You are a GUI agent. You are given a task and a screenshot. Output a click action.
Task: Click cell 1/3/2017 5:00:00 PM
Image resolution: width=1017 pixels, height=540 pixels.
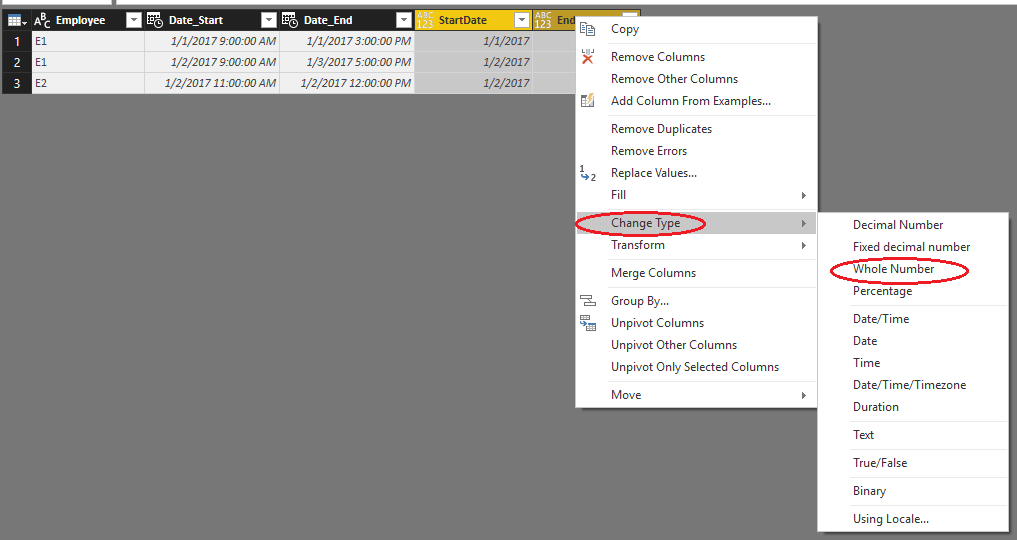click(x=347, y=62)
